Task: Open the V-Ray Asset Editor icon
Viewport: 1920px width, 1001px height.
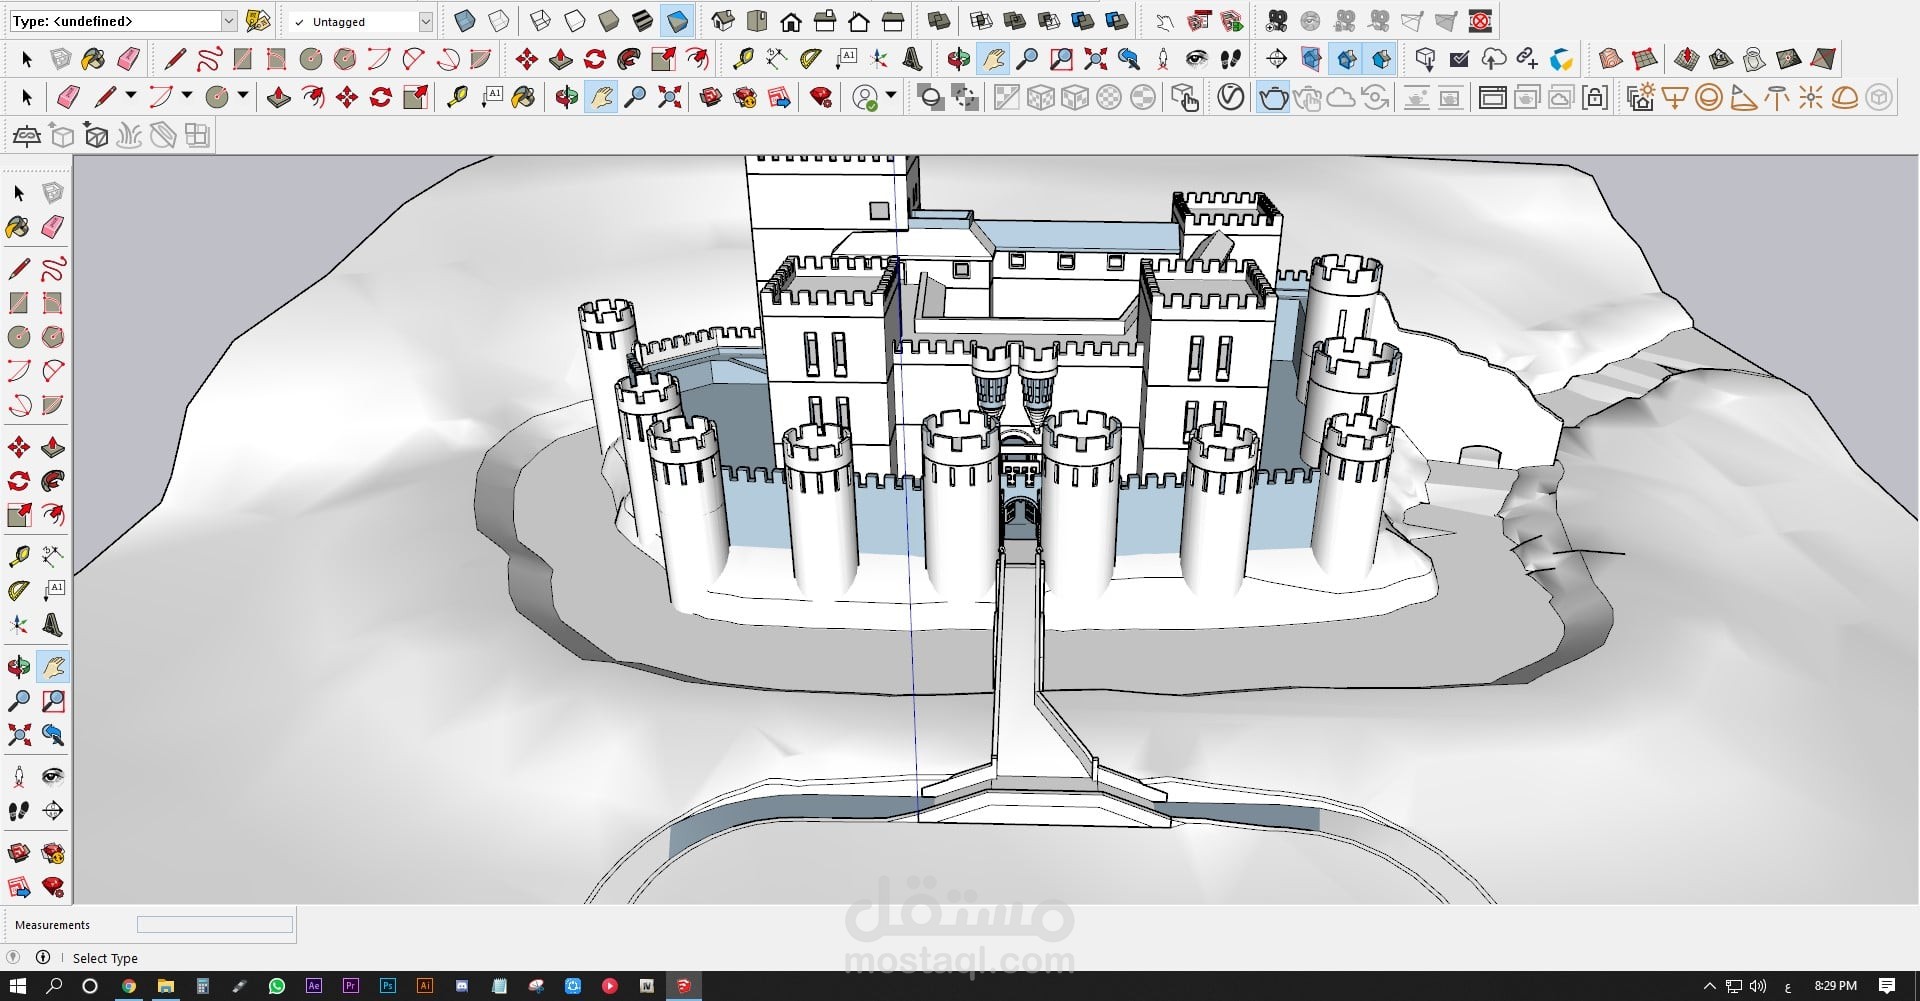Action: point(1231,97)
